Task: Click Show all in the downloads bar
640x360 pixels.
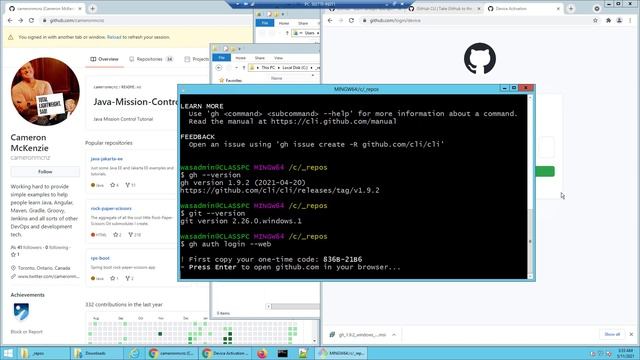Action: point(612,334)
